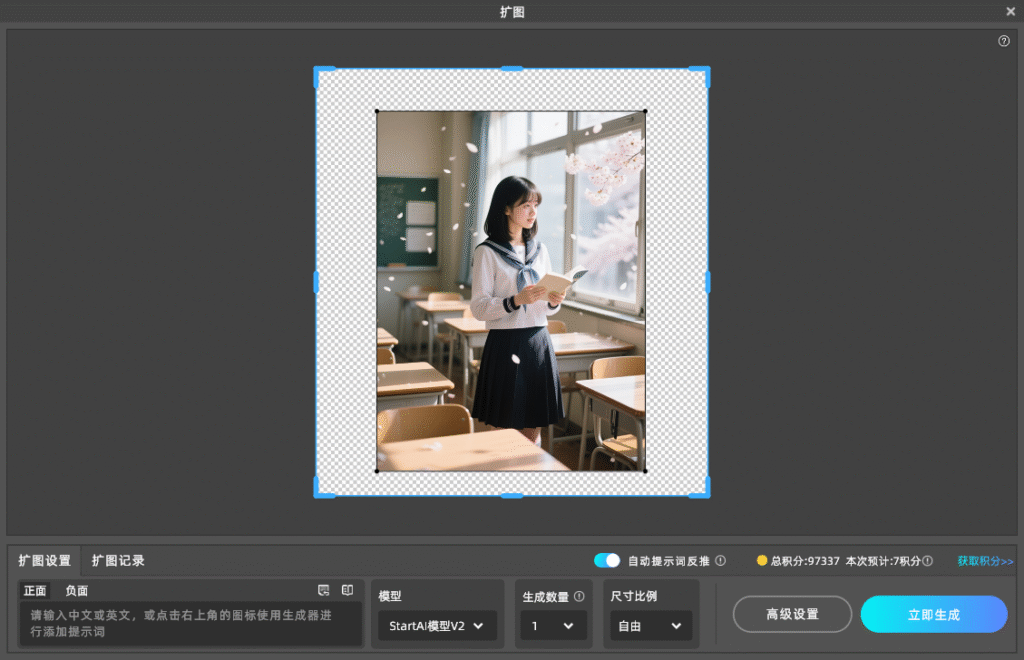Switch to the 负面 prompt tab

[x=75, y=590]
